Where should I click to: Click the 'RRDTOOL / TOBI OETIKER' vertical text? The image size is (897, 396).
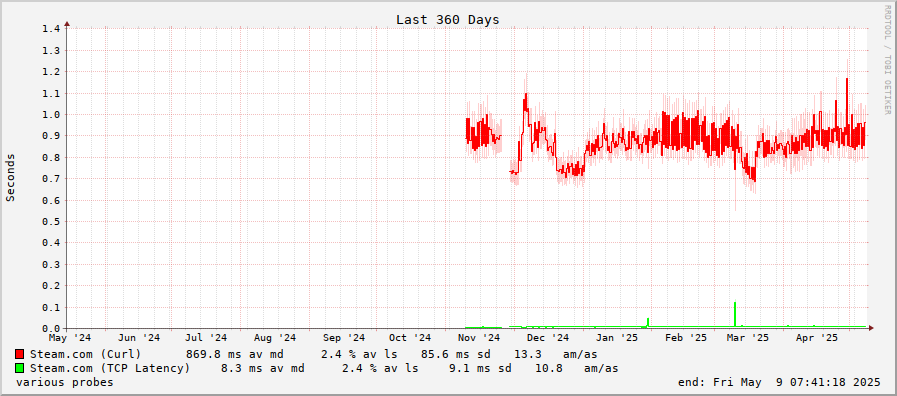pos(887,61)
